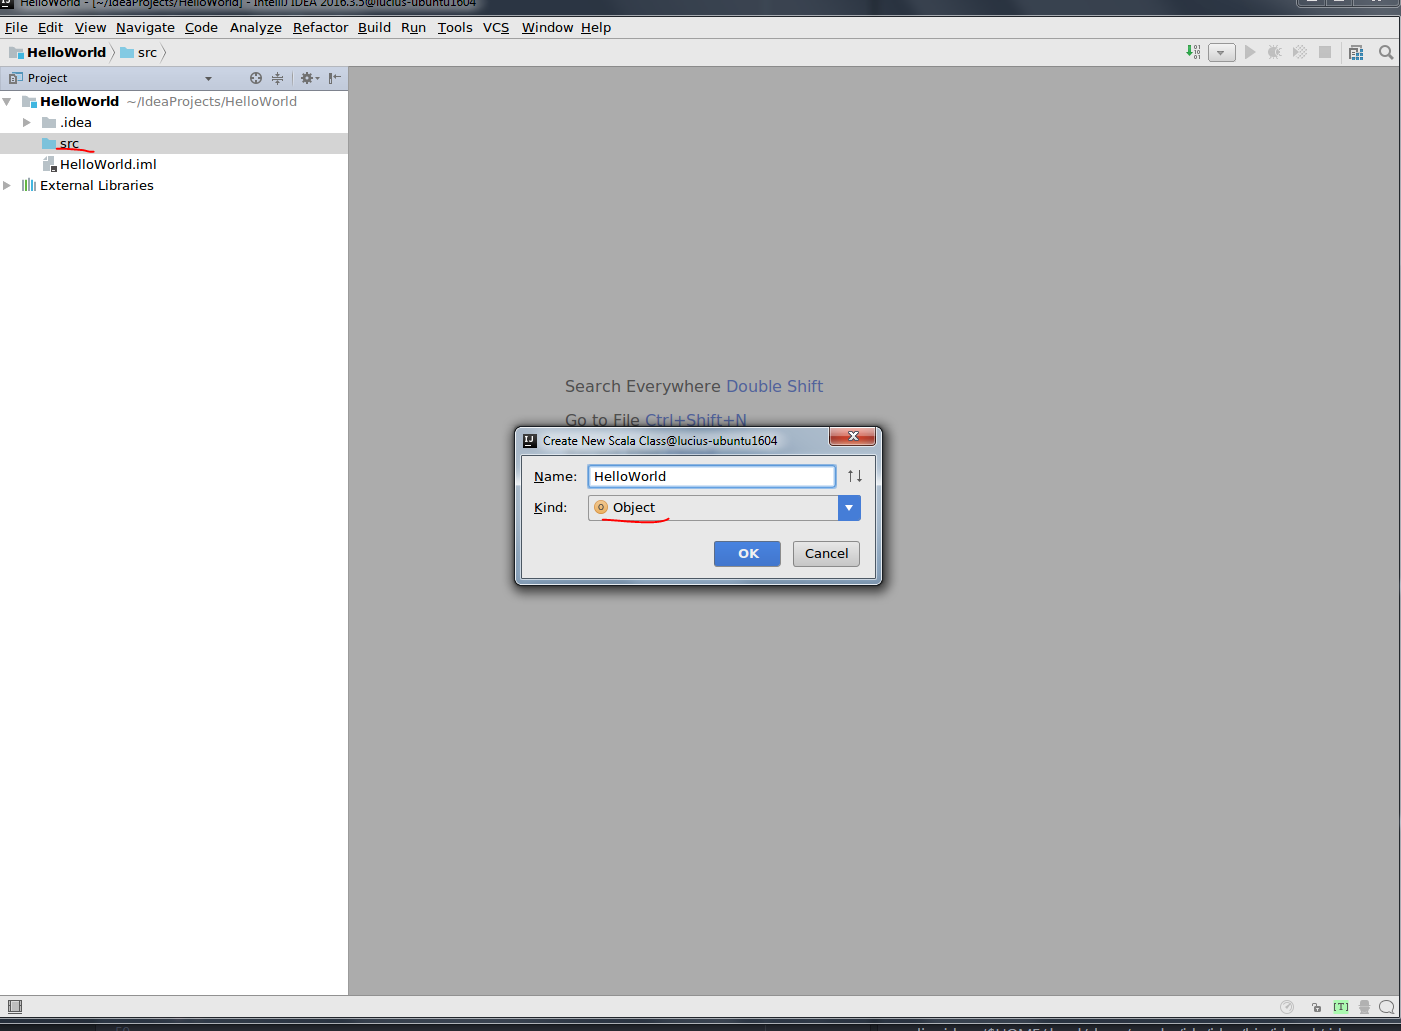Viewport: 1401px width, 1031px height.
Task: Click the green [T] status bar icon
Action: click(1341, 1007)
